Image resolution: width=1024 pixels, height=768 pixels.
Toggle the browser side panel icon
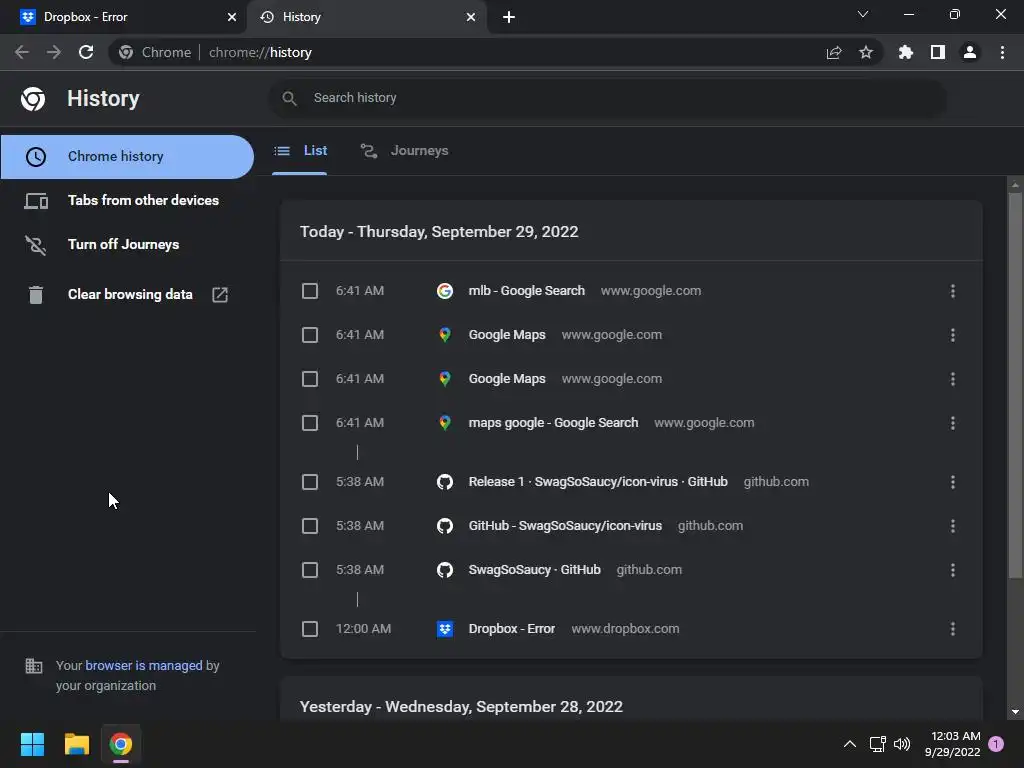tap(938, 52)
